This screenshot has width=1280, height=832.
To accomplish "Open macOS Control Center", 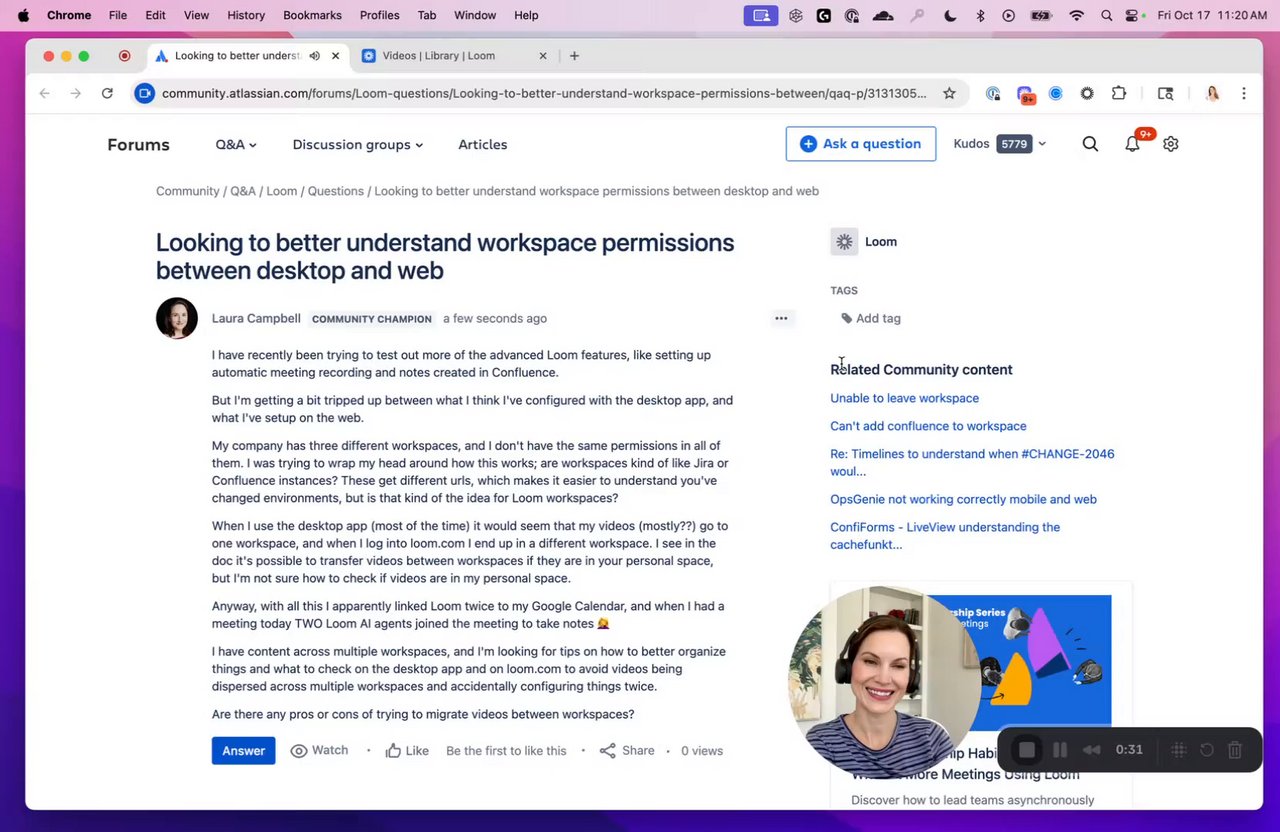I will [x=1133, y=15].
